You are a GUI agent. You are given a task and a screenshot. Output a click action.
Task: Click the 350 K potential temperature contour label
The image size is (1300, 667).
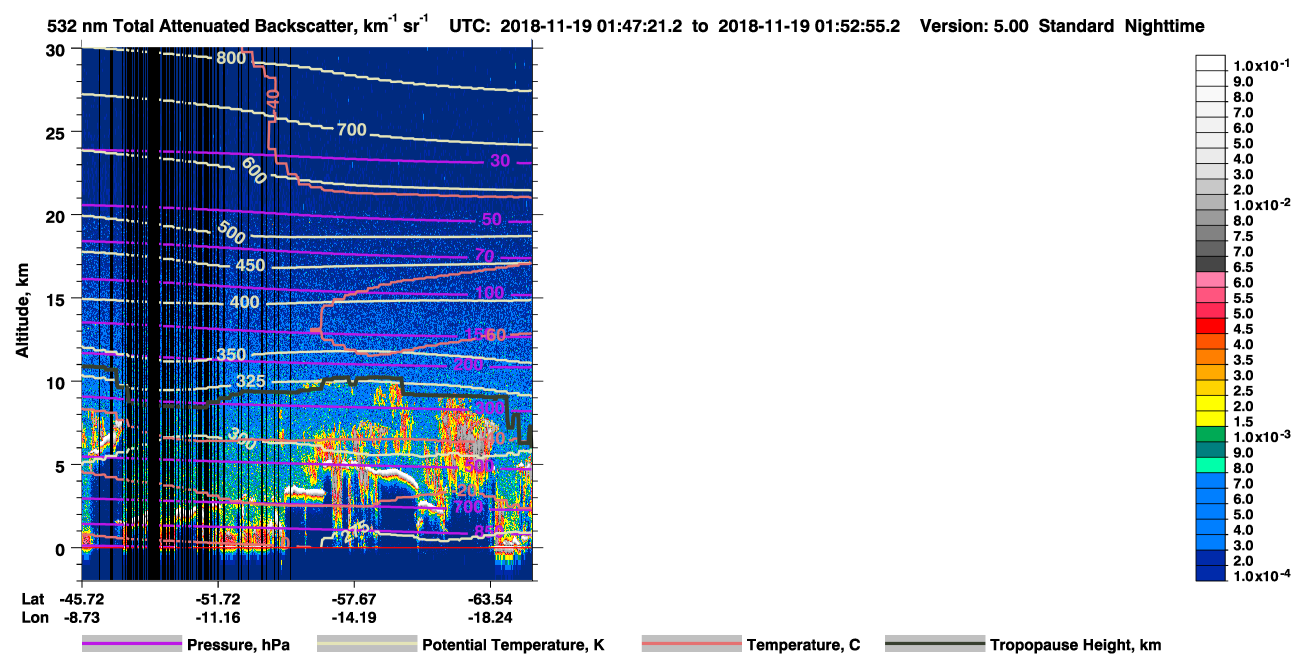tap(231, 355)
